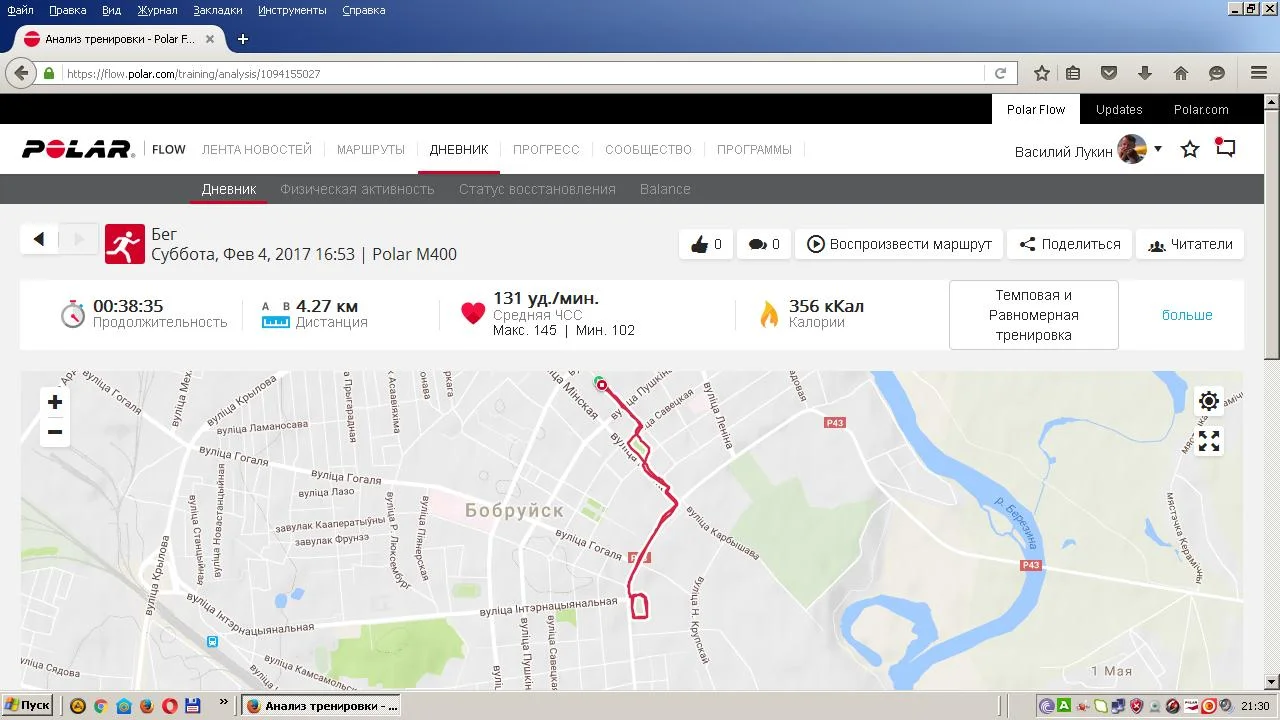Close the Анализ тренировки tab
Viewport: 1280px width, 720px height.
(x=210, y=39)
